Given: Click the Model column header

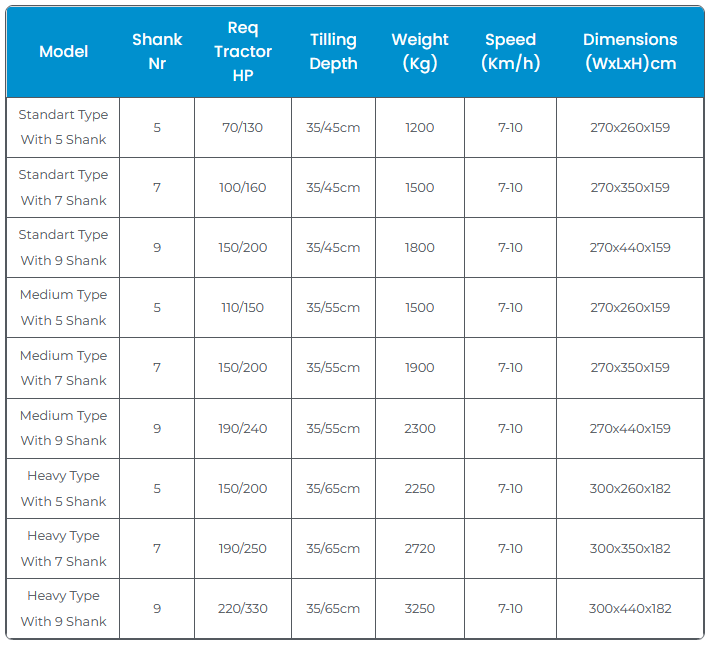Looking at the screenshot, I should pos(63,52).
